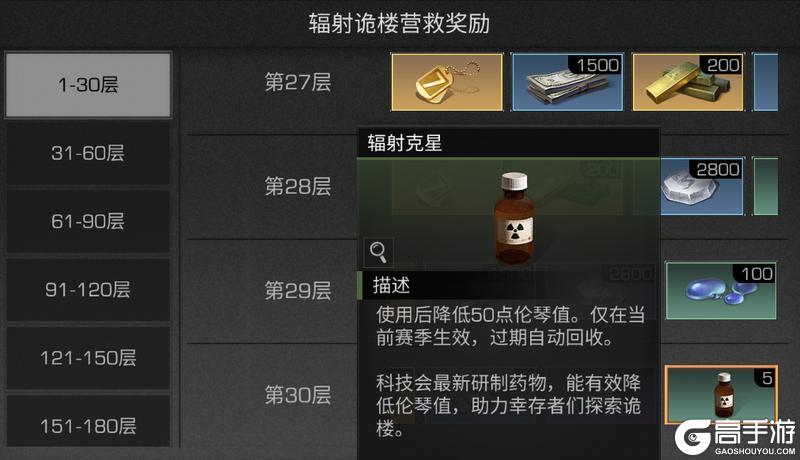Switch to the 1-30层 floor range tab
The height and width of the screenshot is (460, 800).
88,85
